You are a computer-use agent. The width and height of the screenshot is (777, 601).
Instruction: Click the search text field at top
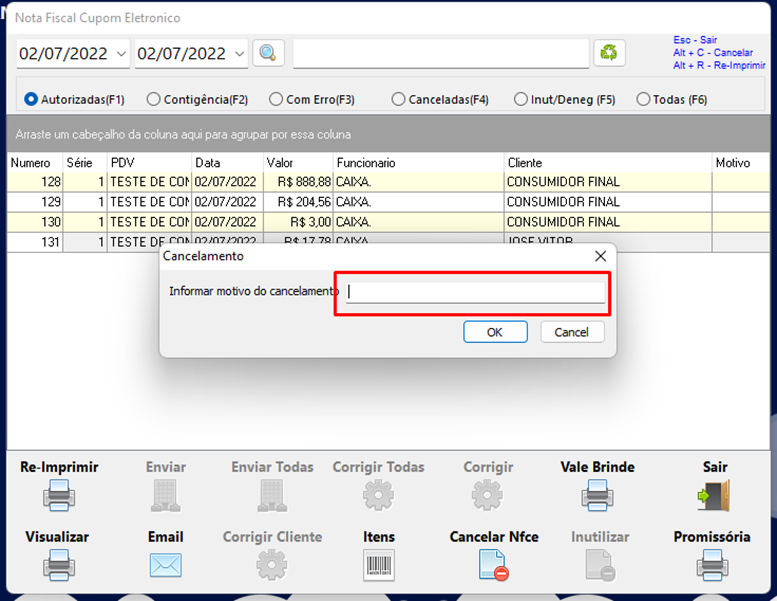[x=441, y=54]
